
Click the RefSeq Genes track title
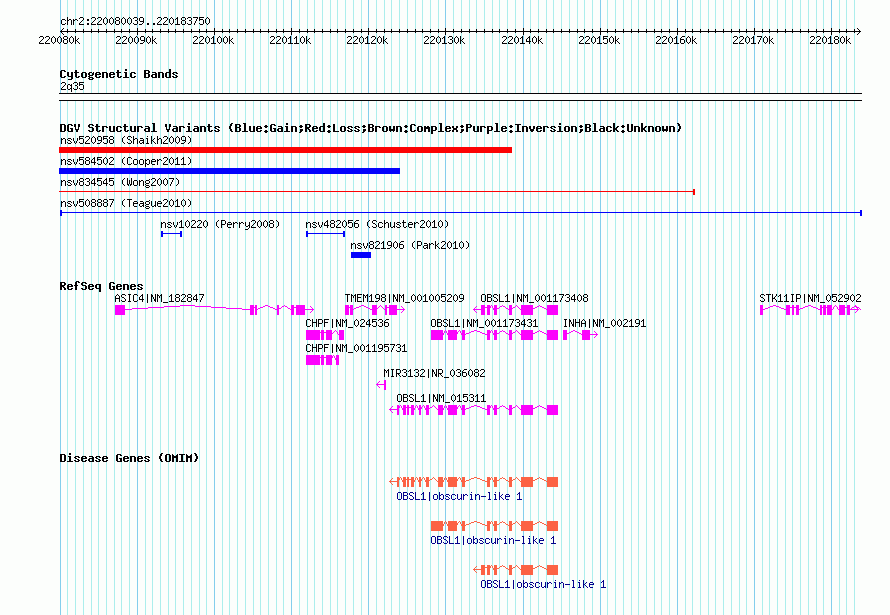point(102,286)
